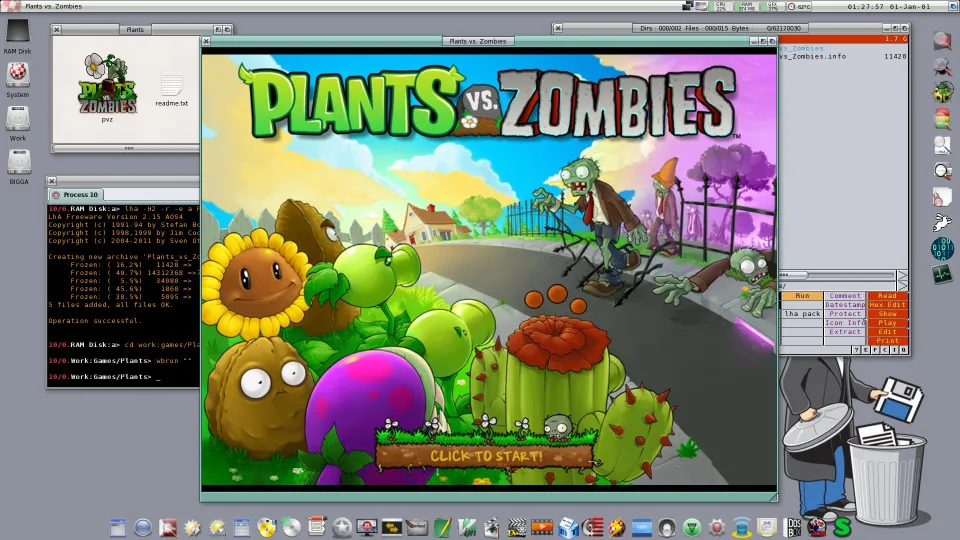Launch the red-white Amiga ball dock icon
The height and width of the screenshot is (540, 960).
(x=617, y=527)
